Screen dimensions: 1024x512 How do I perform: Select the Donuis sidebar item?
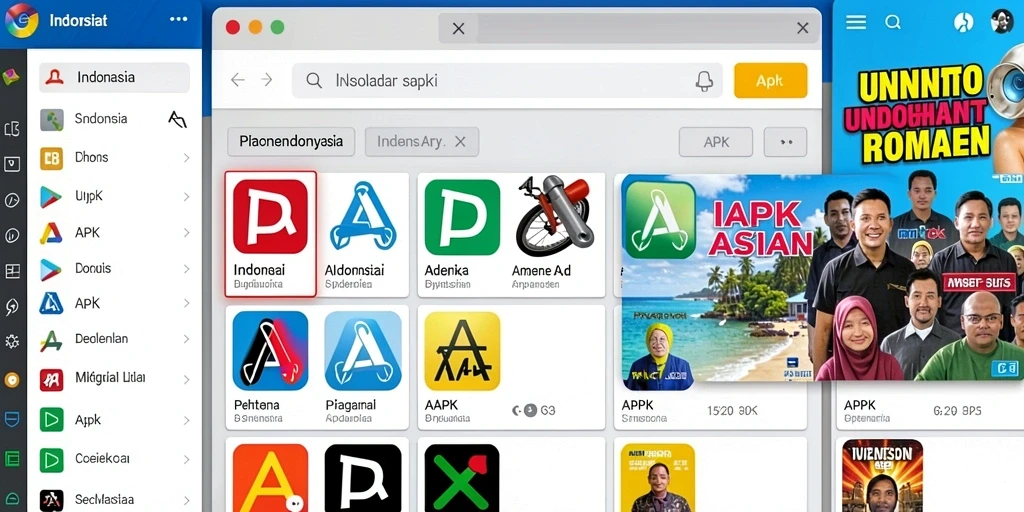point(114,268)
